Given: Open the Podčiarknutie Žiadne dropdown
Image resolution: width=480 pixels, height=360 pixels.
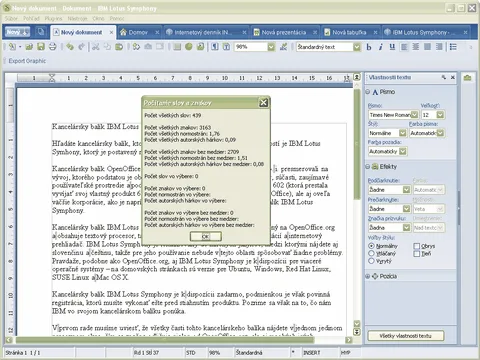Looking at the screenshot, I should coord(406,190).
